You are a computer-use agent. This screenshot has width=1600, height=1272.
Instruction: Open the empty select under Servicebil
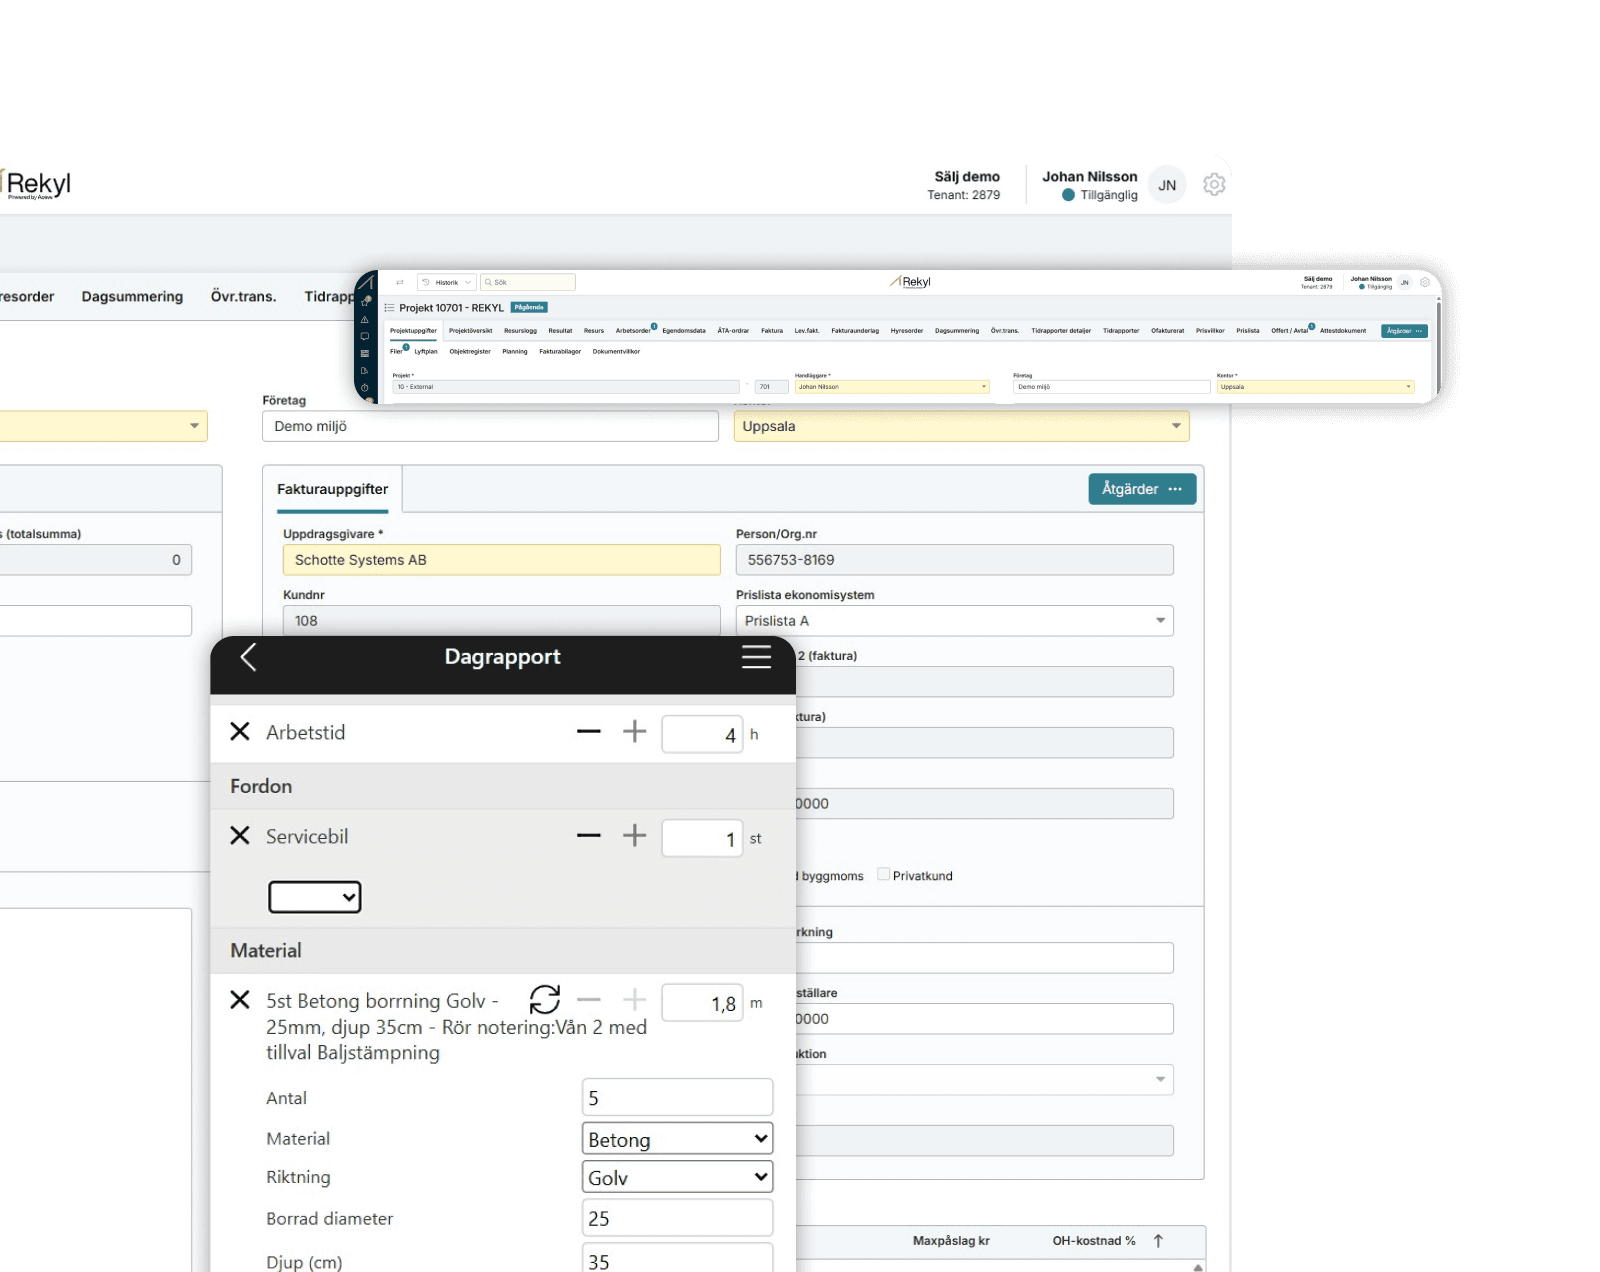[315, 897]
